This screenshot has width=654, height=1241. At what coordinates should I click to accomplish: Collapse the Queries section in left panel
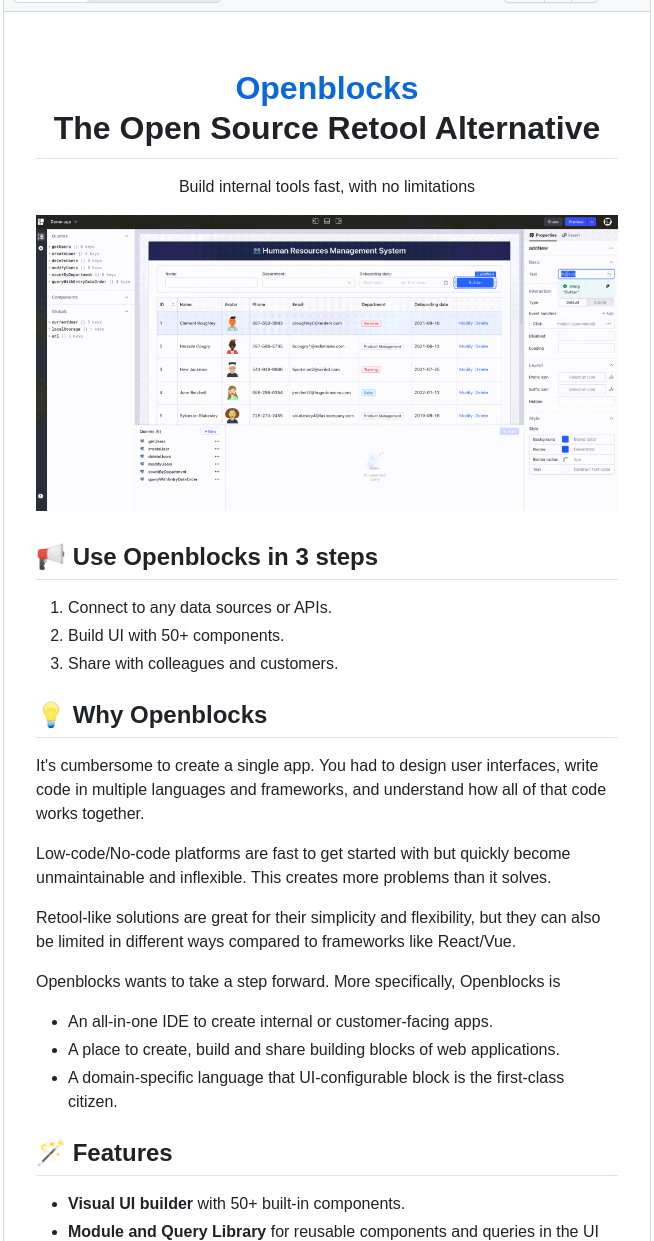click(126, 236)
